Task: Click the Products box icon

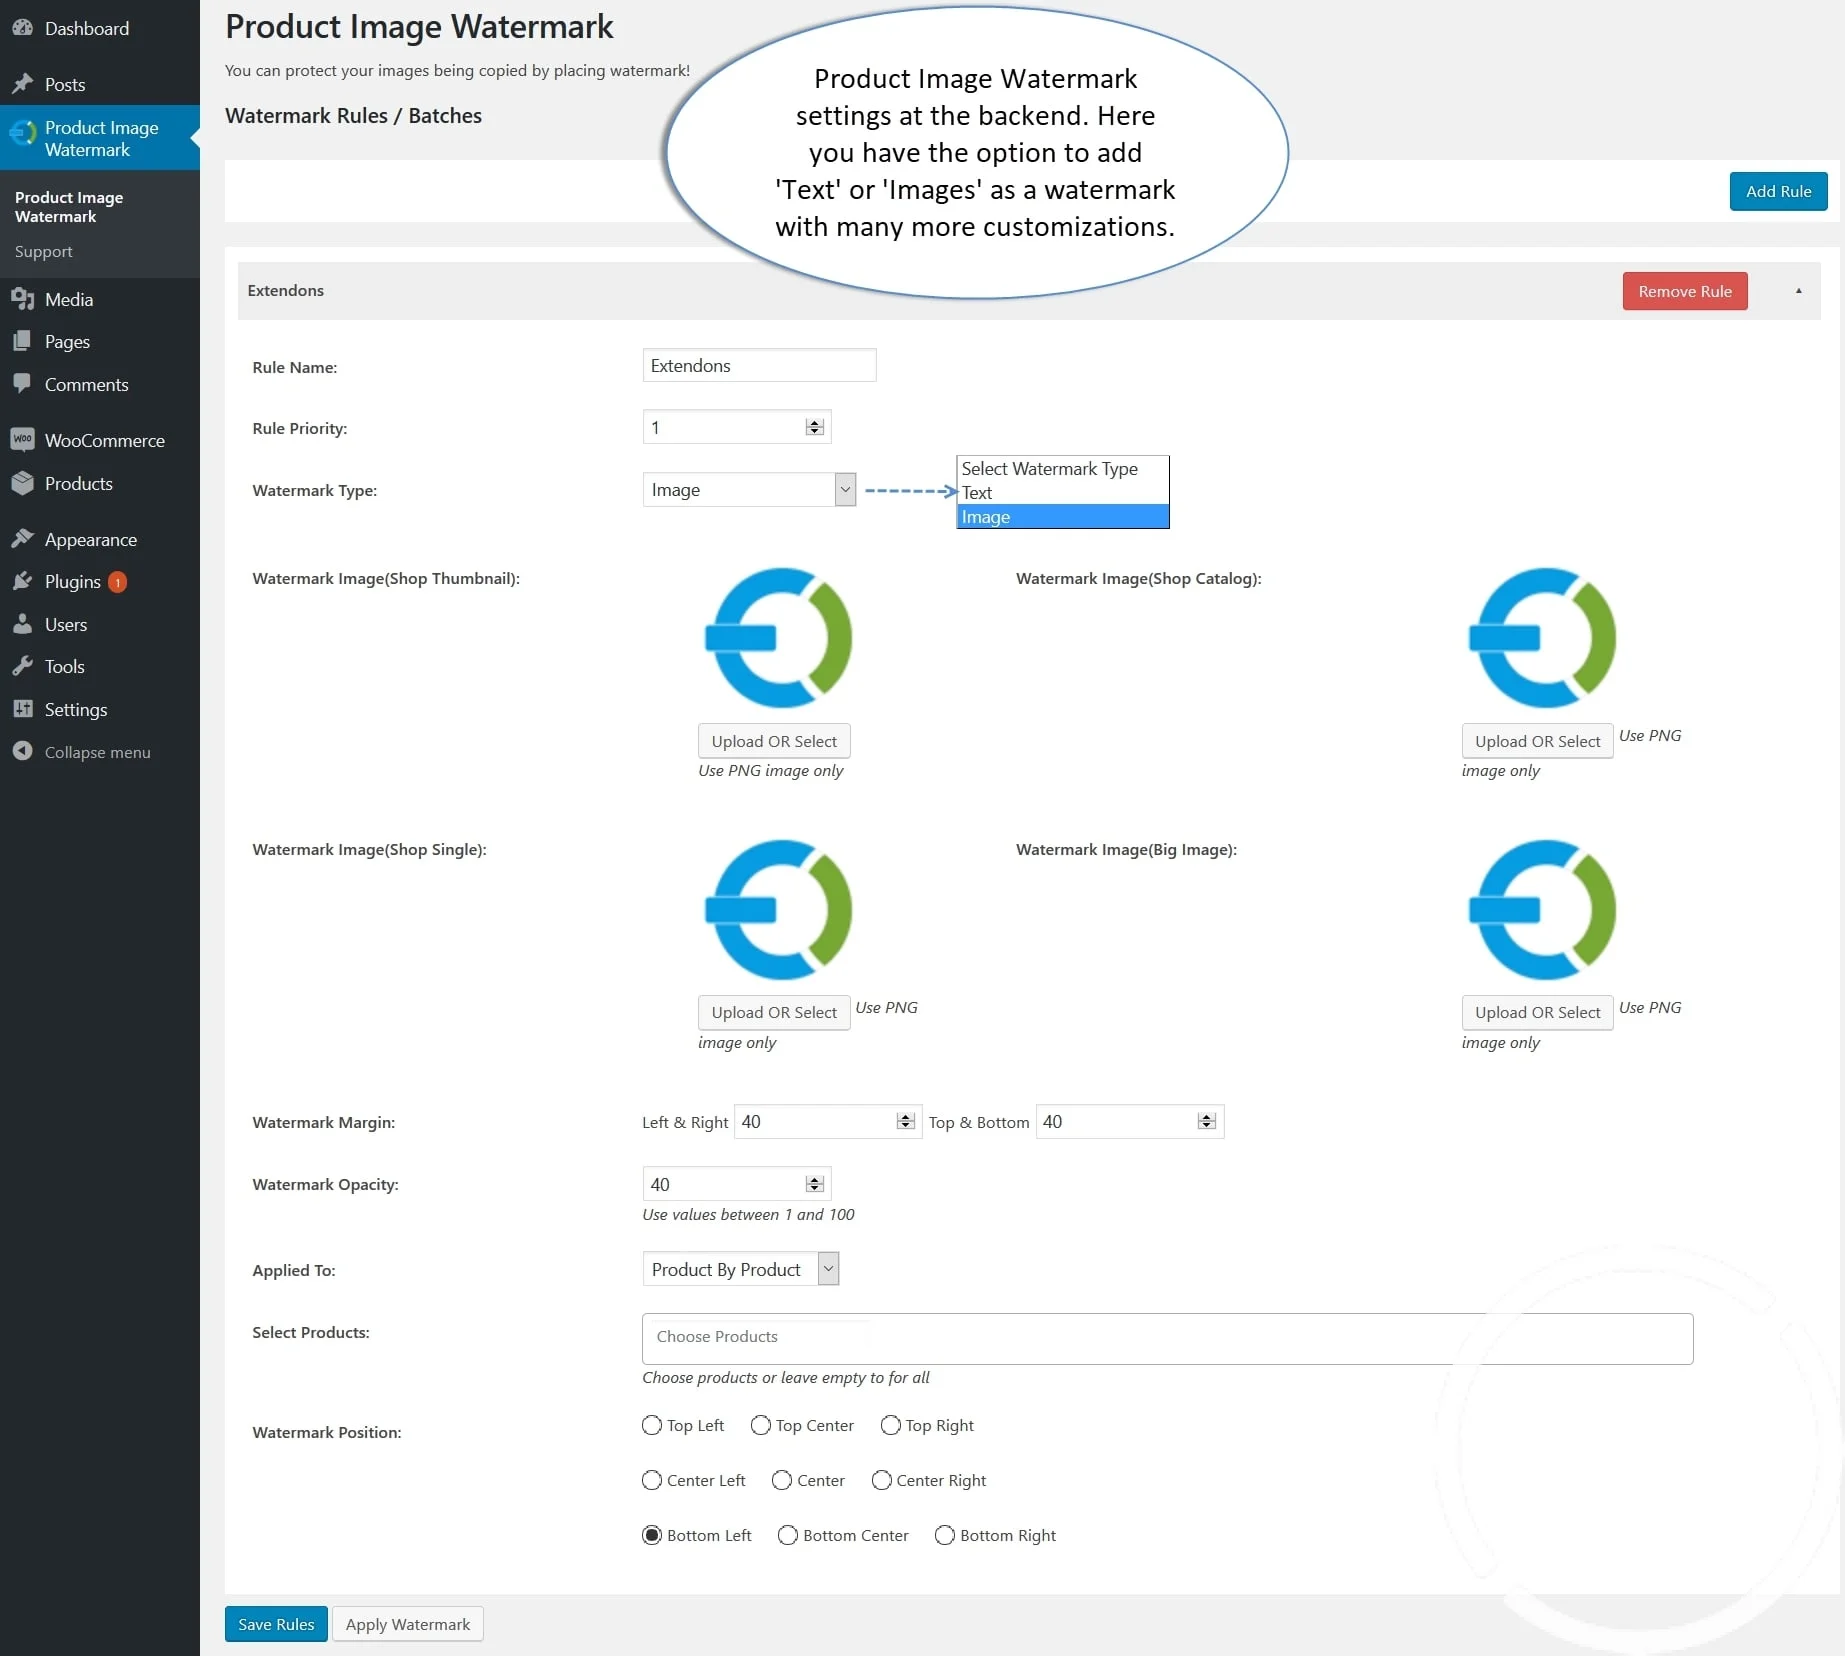Action: [x=22, y=483]
